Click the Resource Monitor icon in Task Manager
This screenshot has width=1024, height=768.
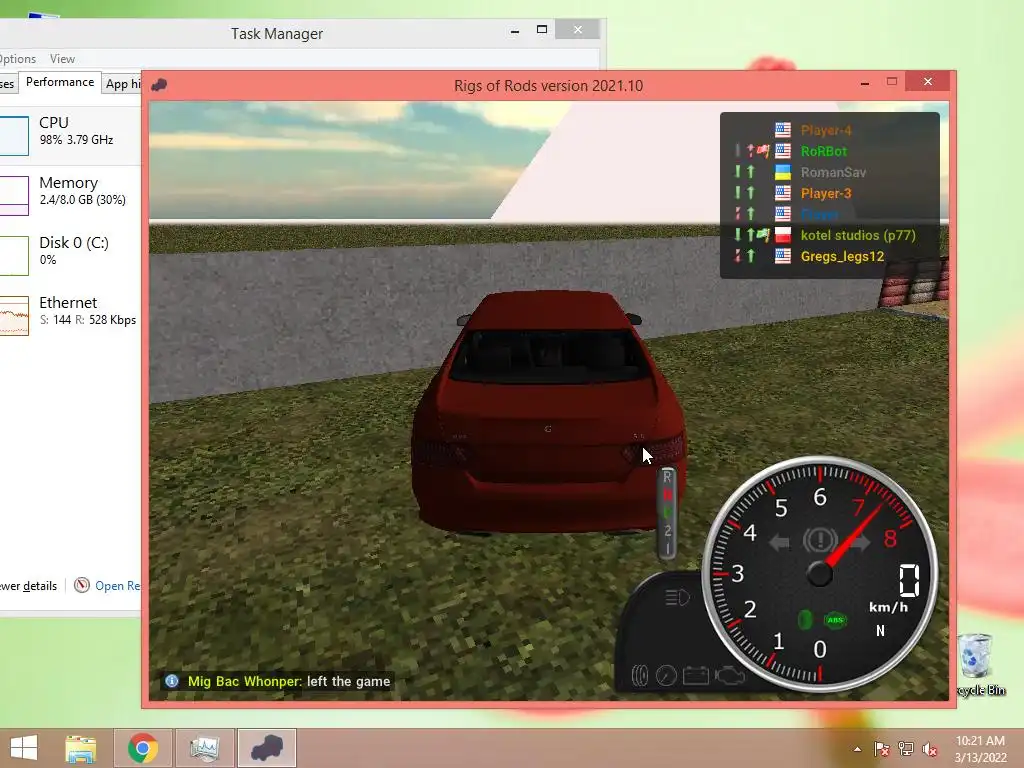[82, 585]
